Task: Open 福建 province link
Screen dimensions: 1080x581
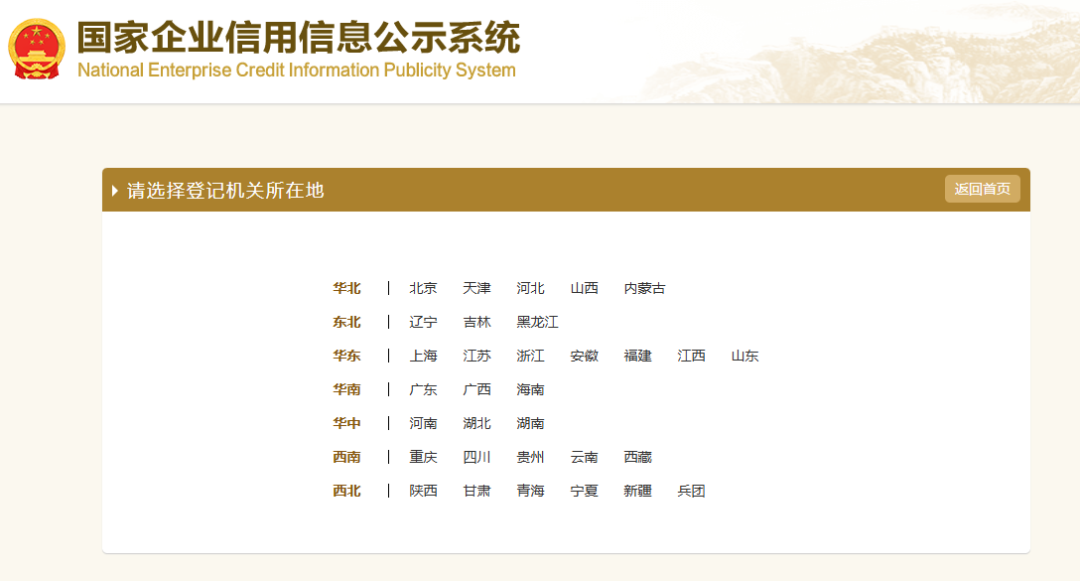Action: pyautogui.click(x=638, y=356)
